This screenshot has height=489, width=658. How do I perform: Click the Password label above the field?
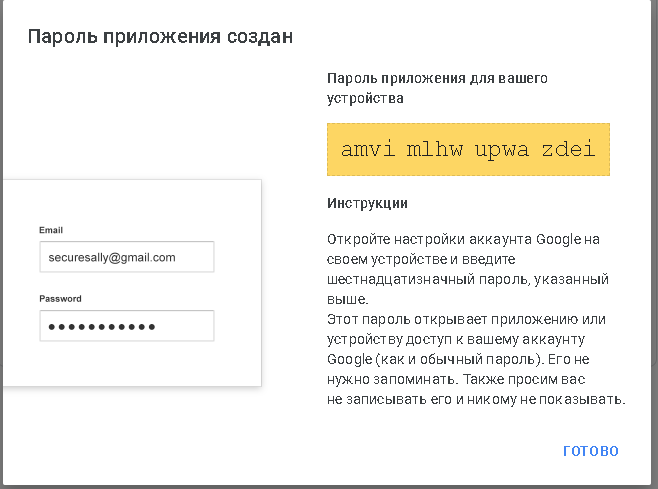(60, 298)
